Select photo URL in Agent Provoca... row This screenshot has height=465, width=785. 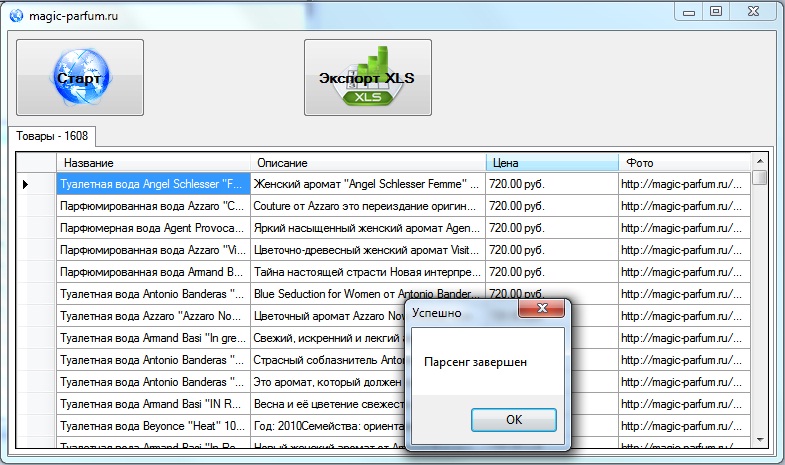684,228
